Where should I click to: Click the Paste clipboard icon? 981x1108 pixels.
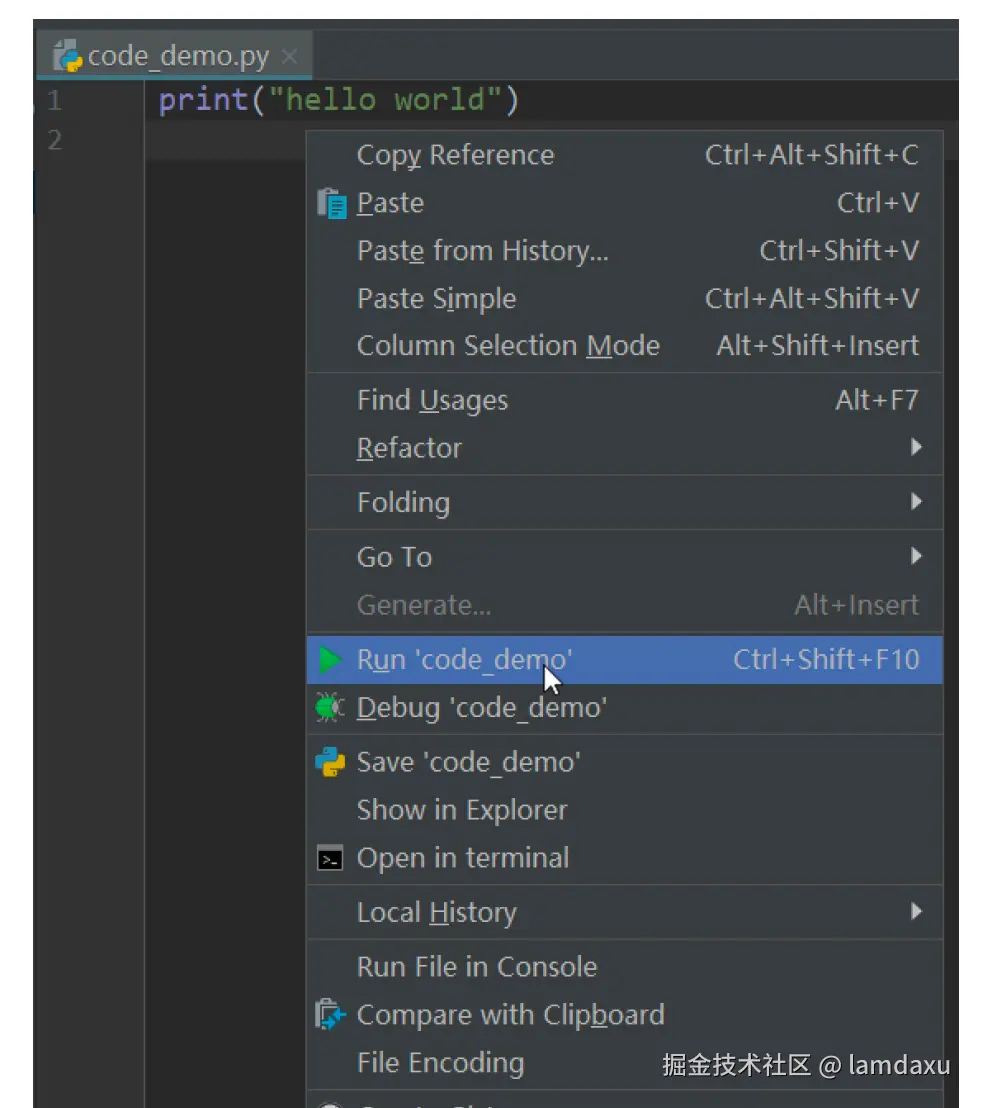pyautogui.click(x=330, y=203)
